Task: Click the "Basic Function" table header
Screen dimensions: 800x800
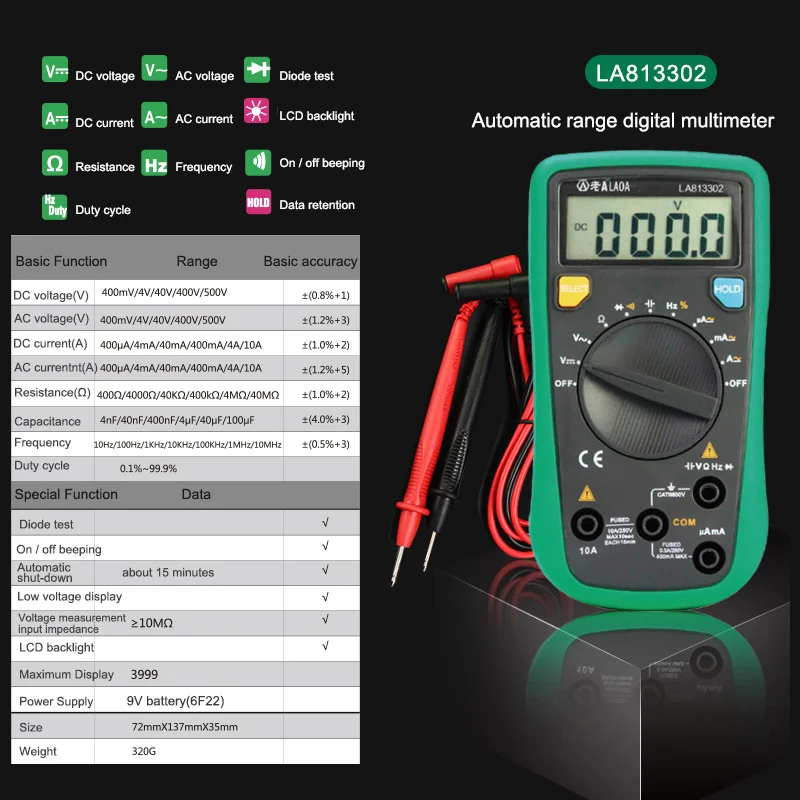Action: tap(61, 261)
